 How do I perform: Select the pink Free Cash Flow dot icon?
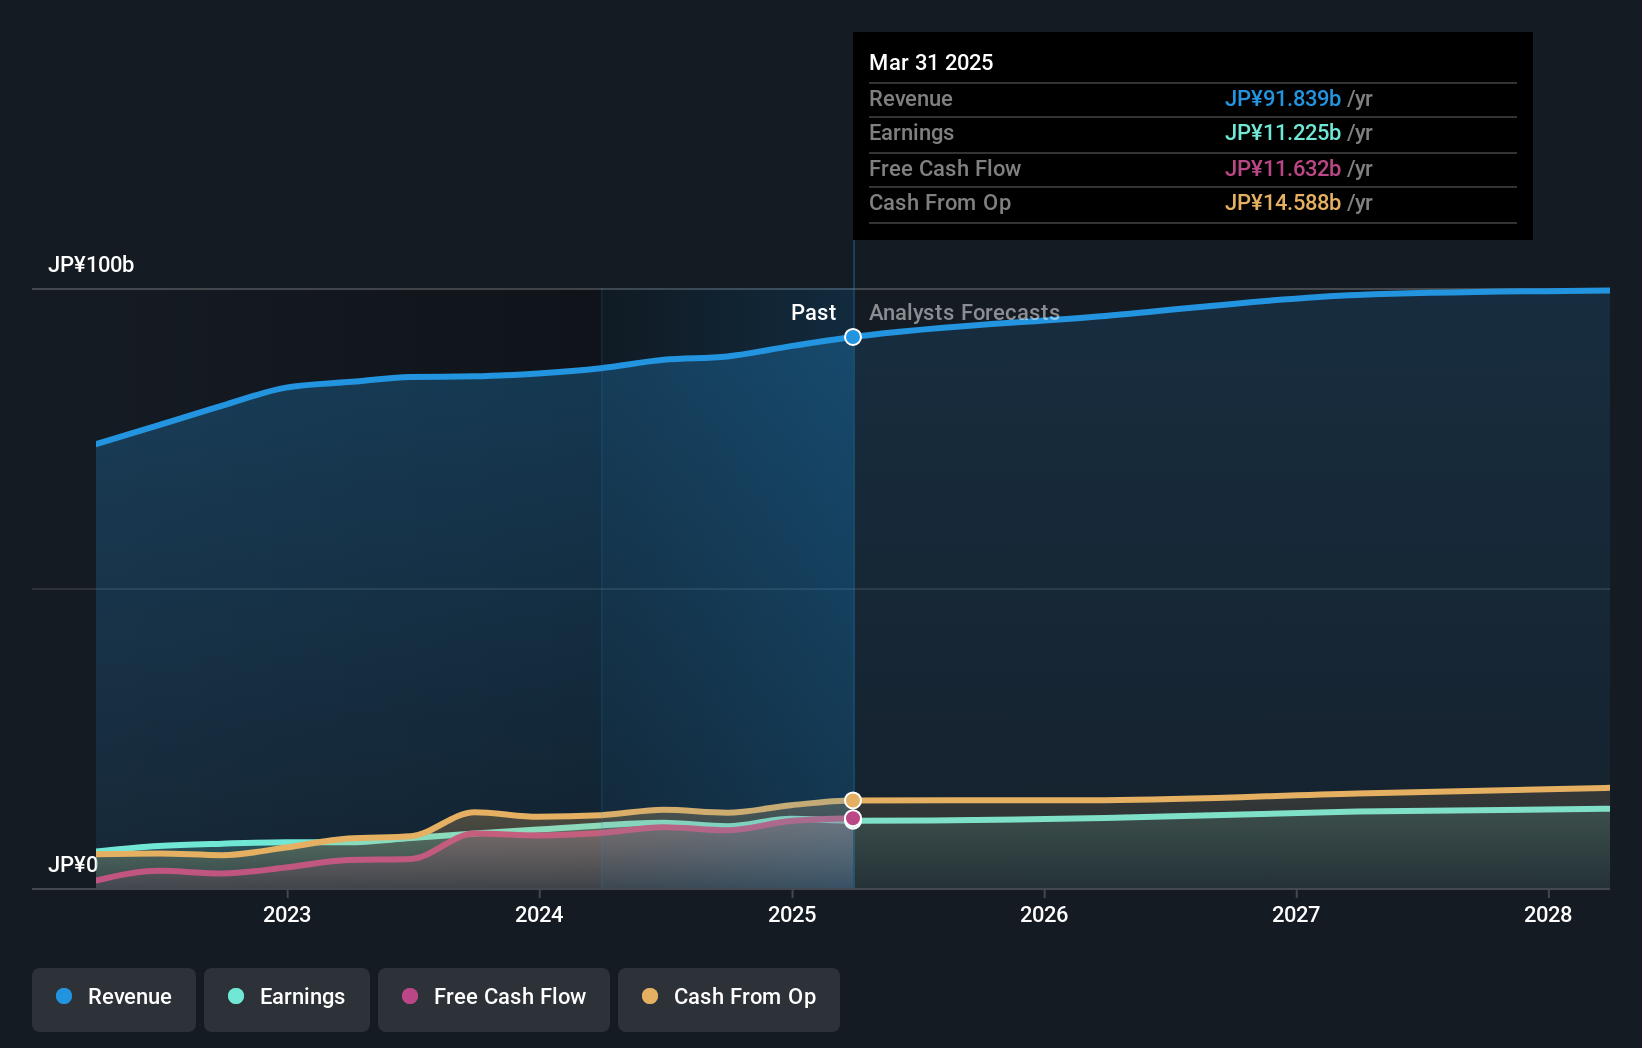click(x=410, y=997)
